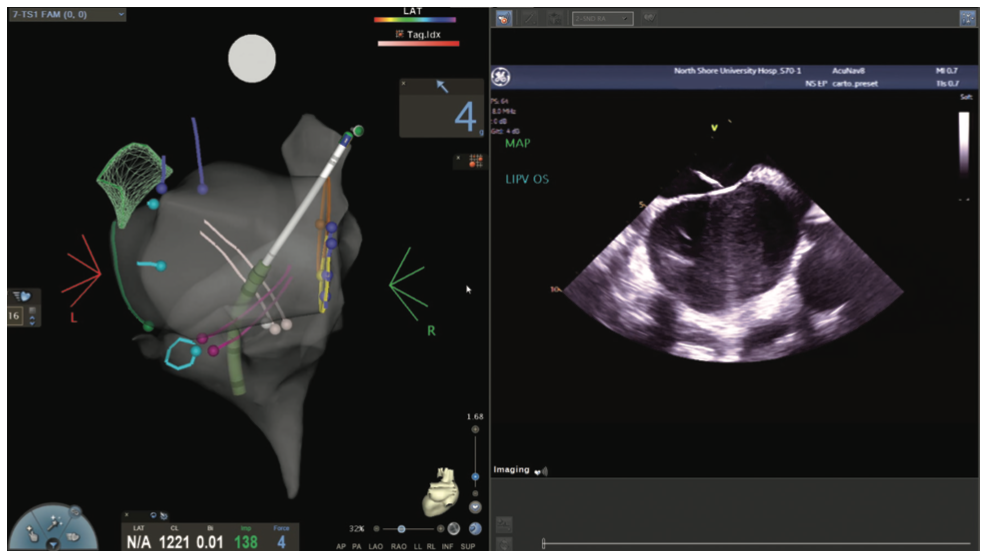
Task: Click the North Shore University Hosp text
Action: click(737, 71)
